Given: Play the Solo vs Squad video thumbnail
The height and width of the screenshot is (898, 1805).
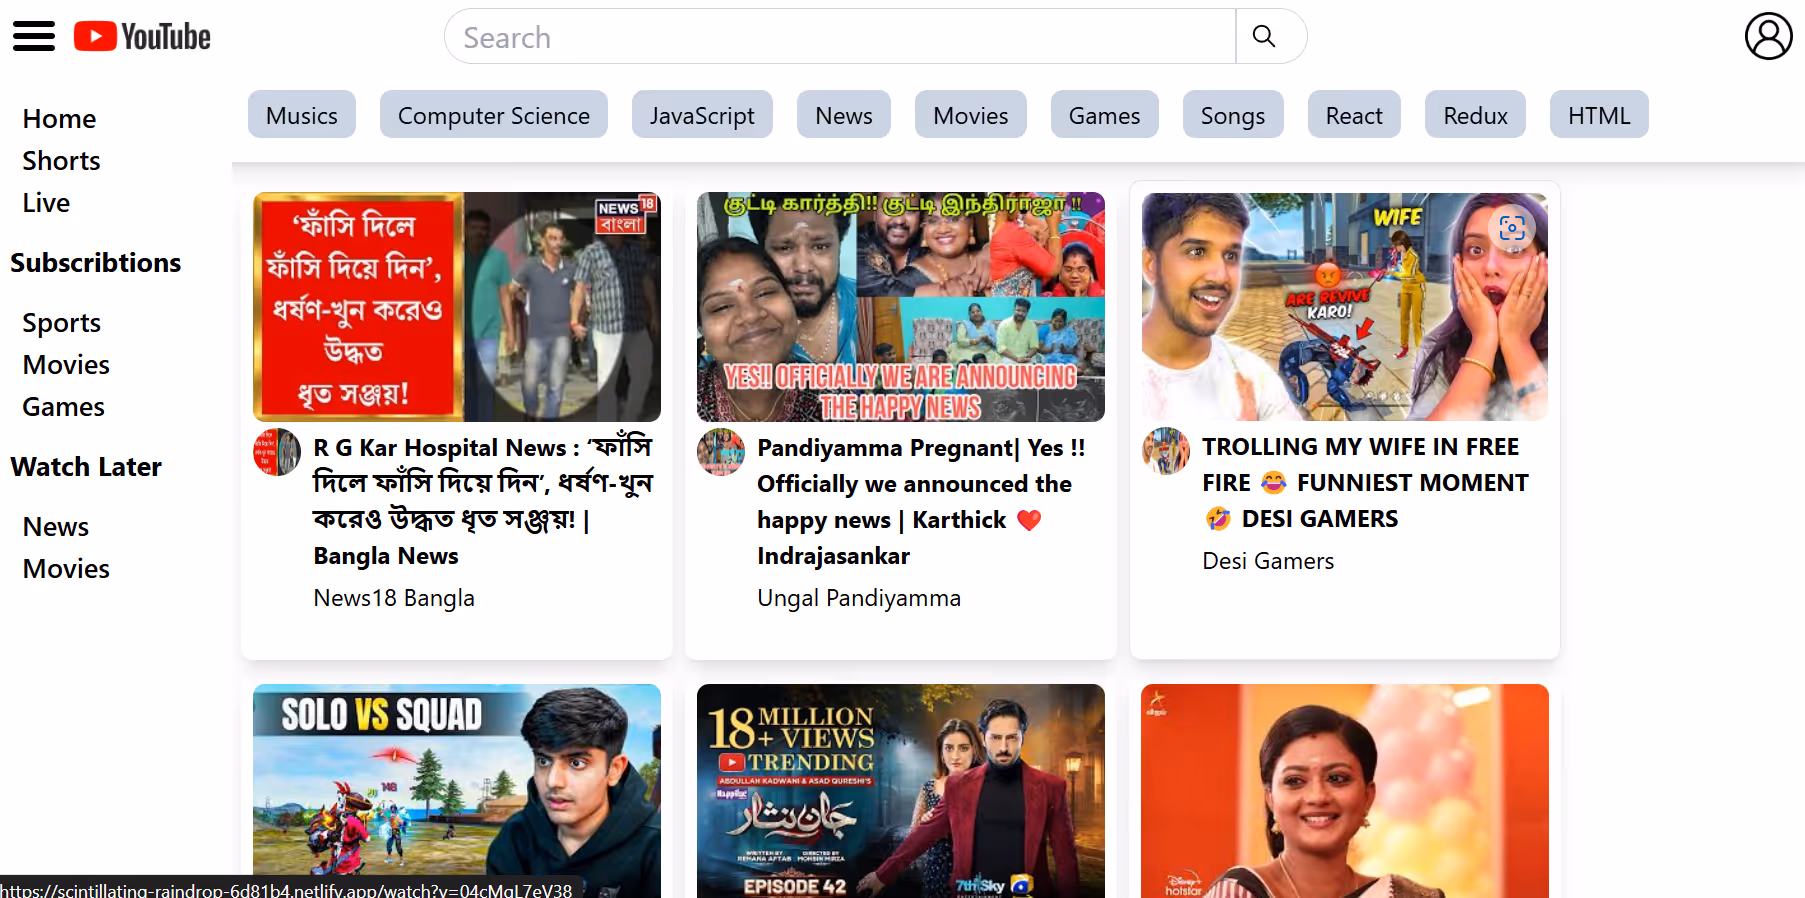Looking at the screenshot, I should coord(456,790).
